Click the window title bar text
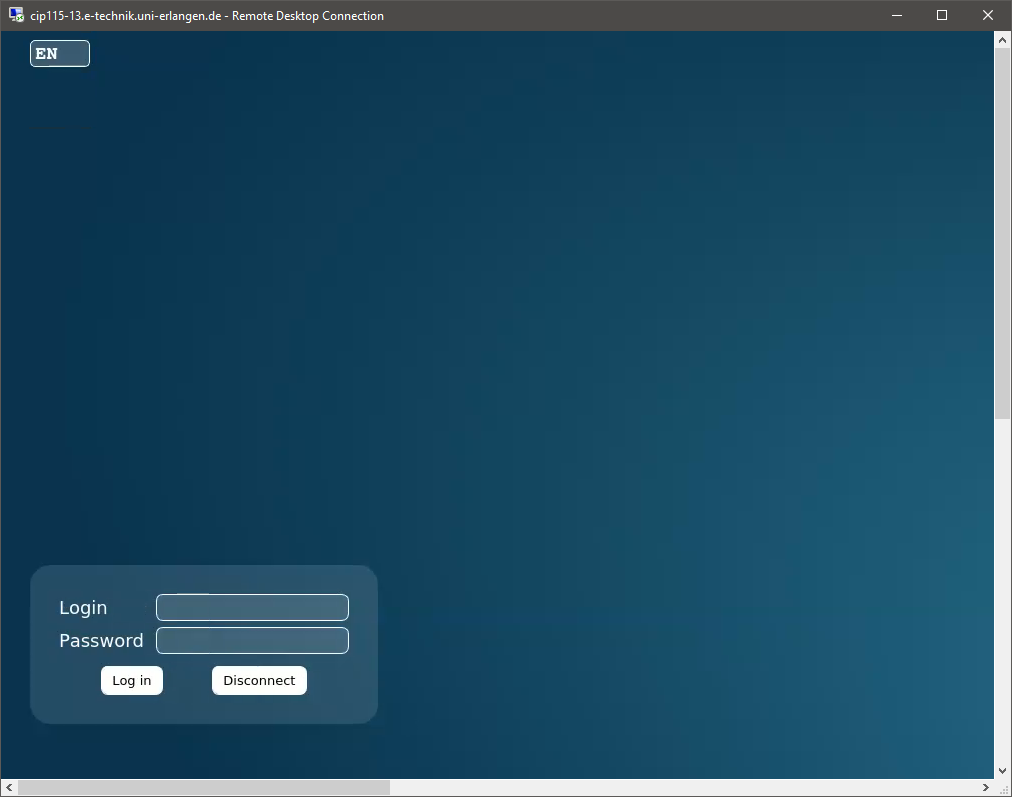 [x=207, y=16]
